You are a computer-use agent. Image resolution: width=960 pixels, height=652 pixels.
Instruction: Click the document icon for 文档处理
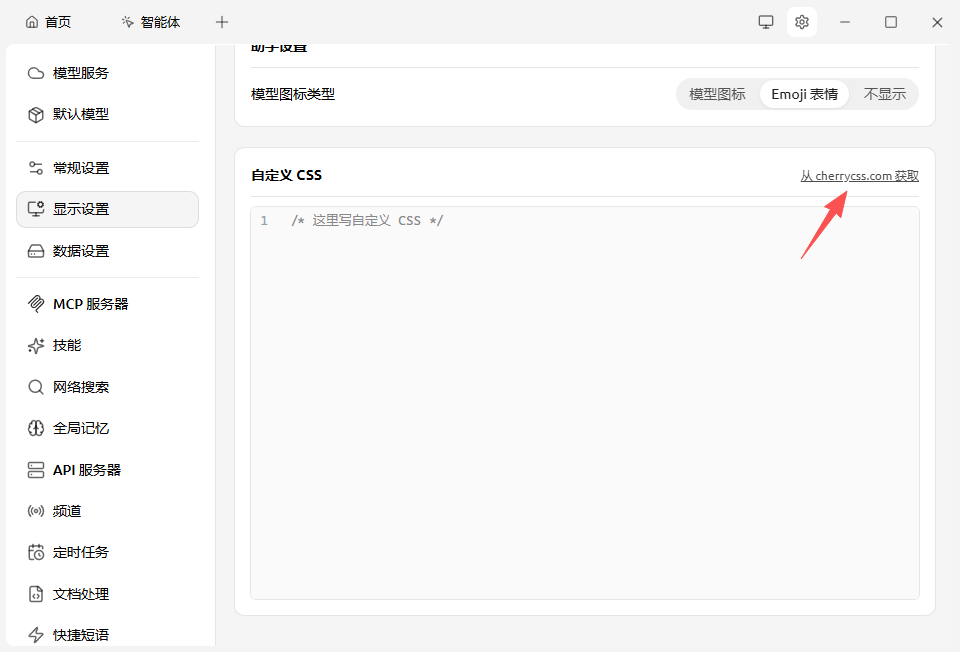36,594
